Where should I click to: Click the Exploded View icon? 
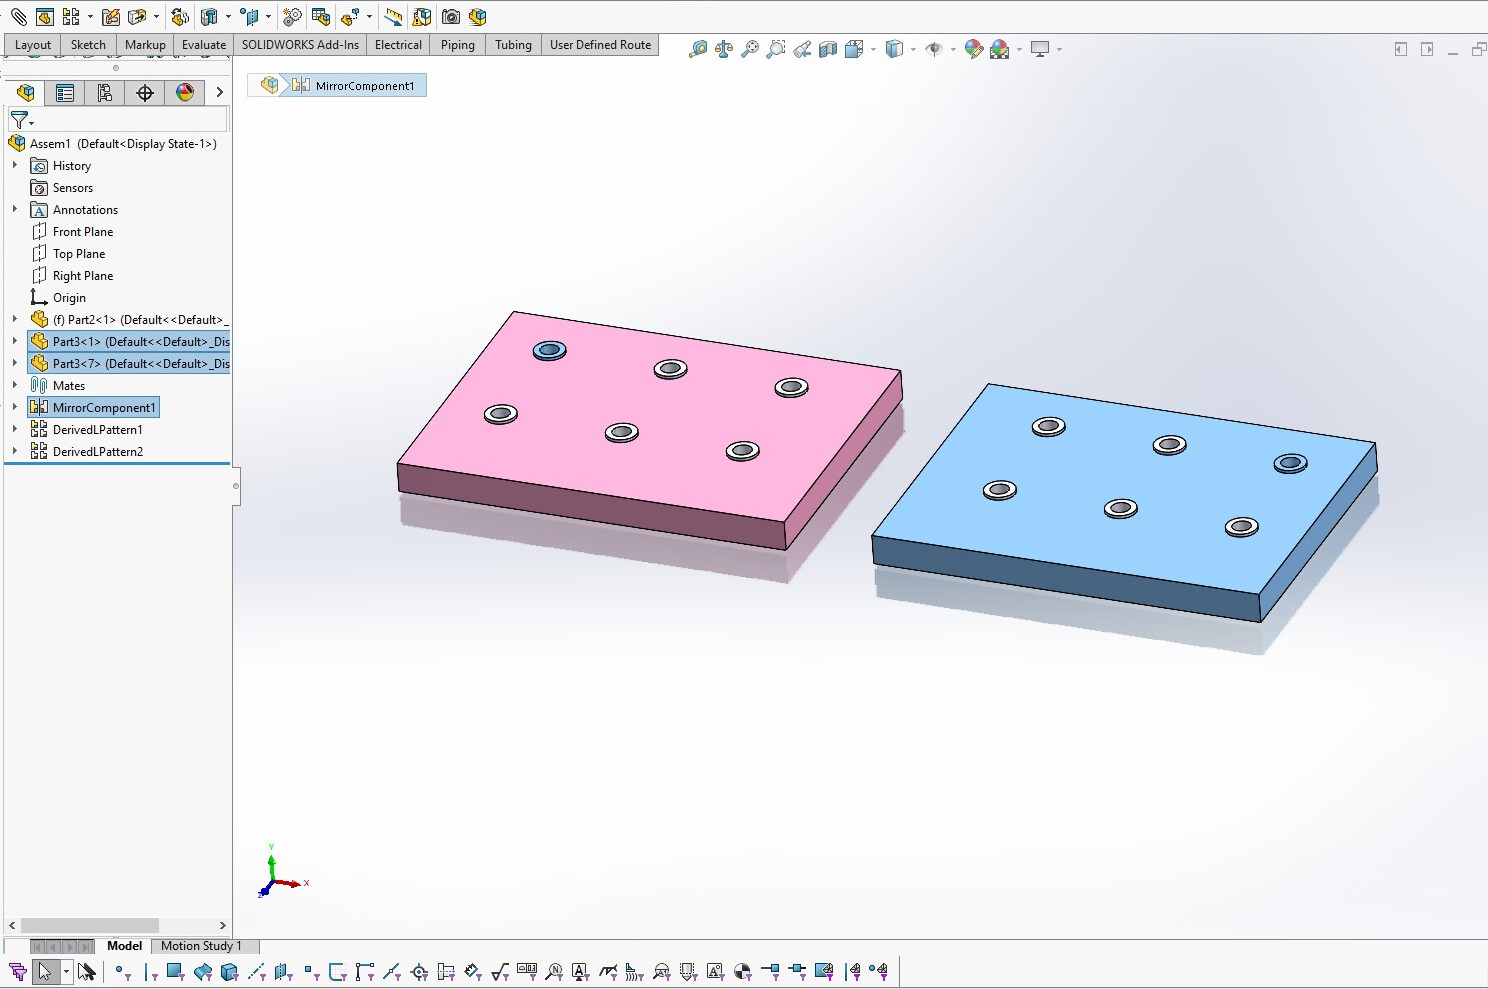[349, 17]
